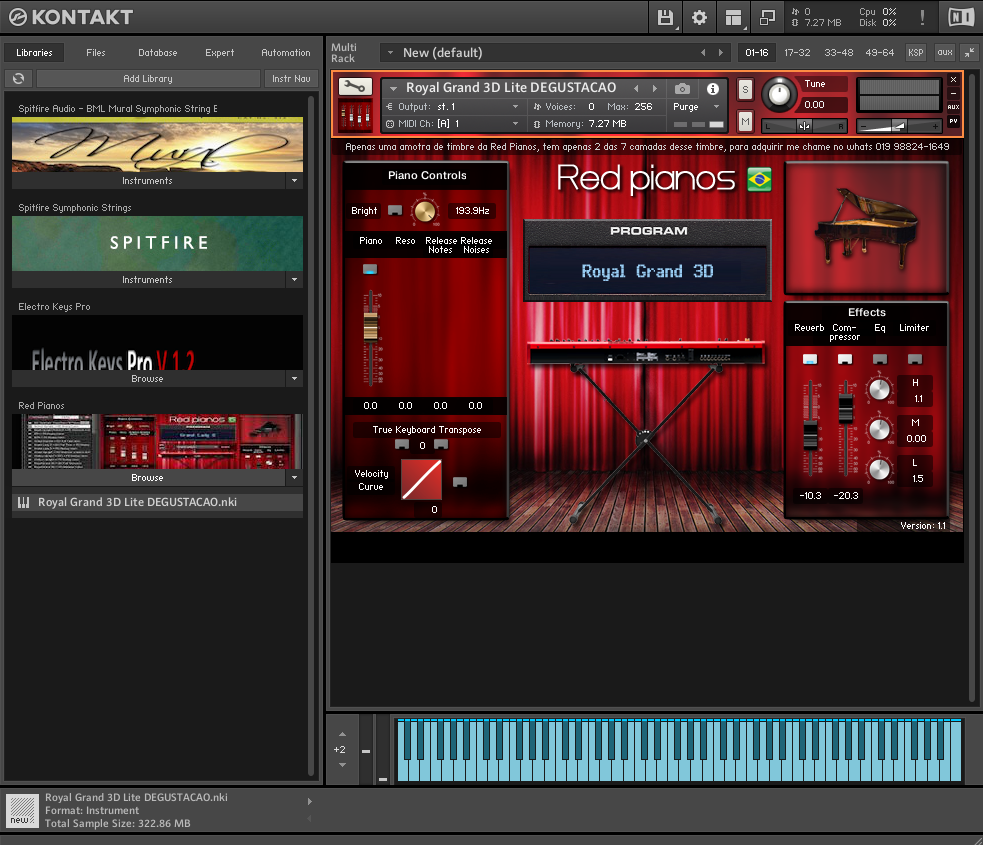This screenshot has width=983, height=845.
Task: Click Browse under Red Pianos library
Action: [147, 478]
